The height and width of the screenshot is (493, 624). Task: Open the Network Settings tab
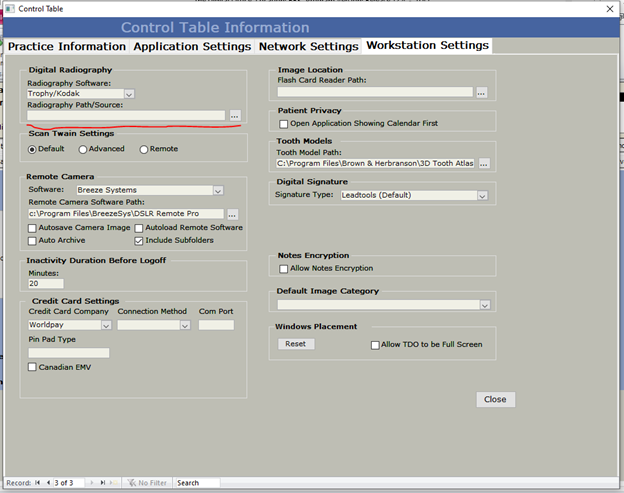point(308,46)
